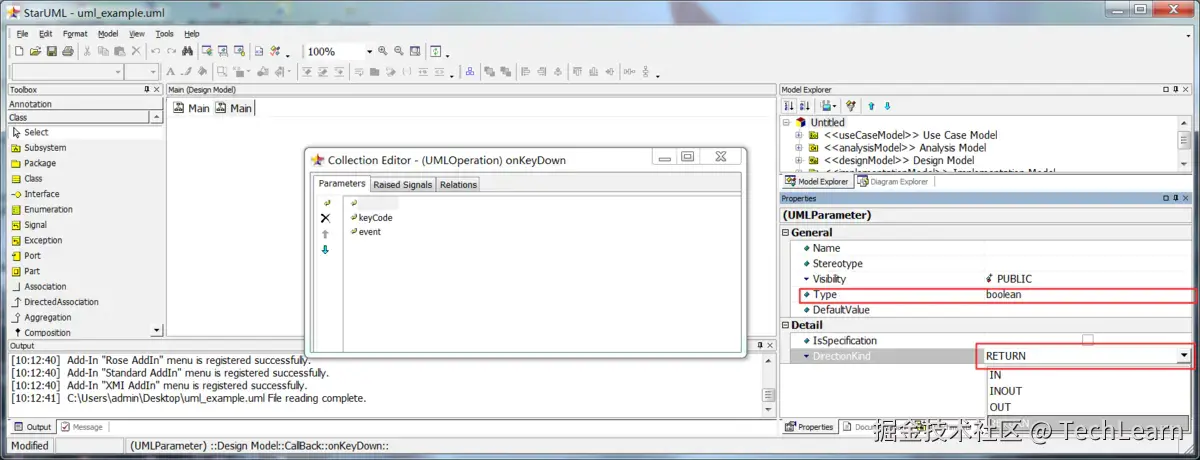This screenshot has height=460, width=1200.
Task: Switch to the Raised Signals tab
Action: point(403,185)
